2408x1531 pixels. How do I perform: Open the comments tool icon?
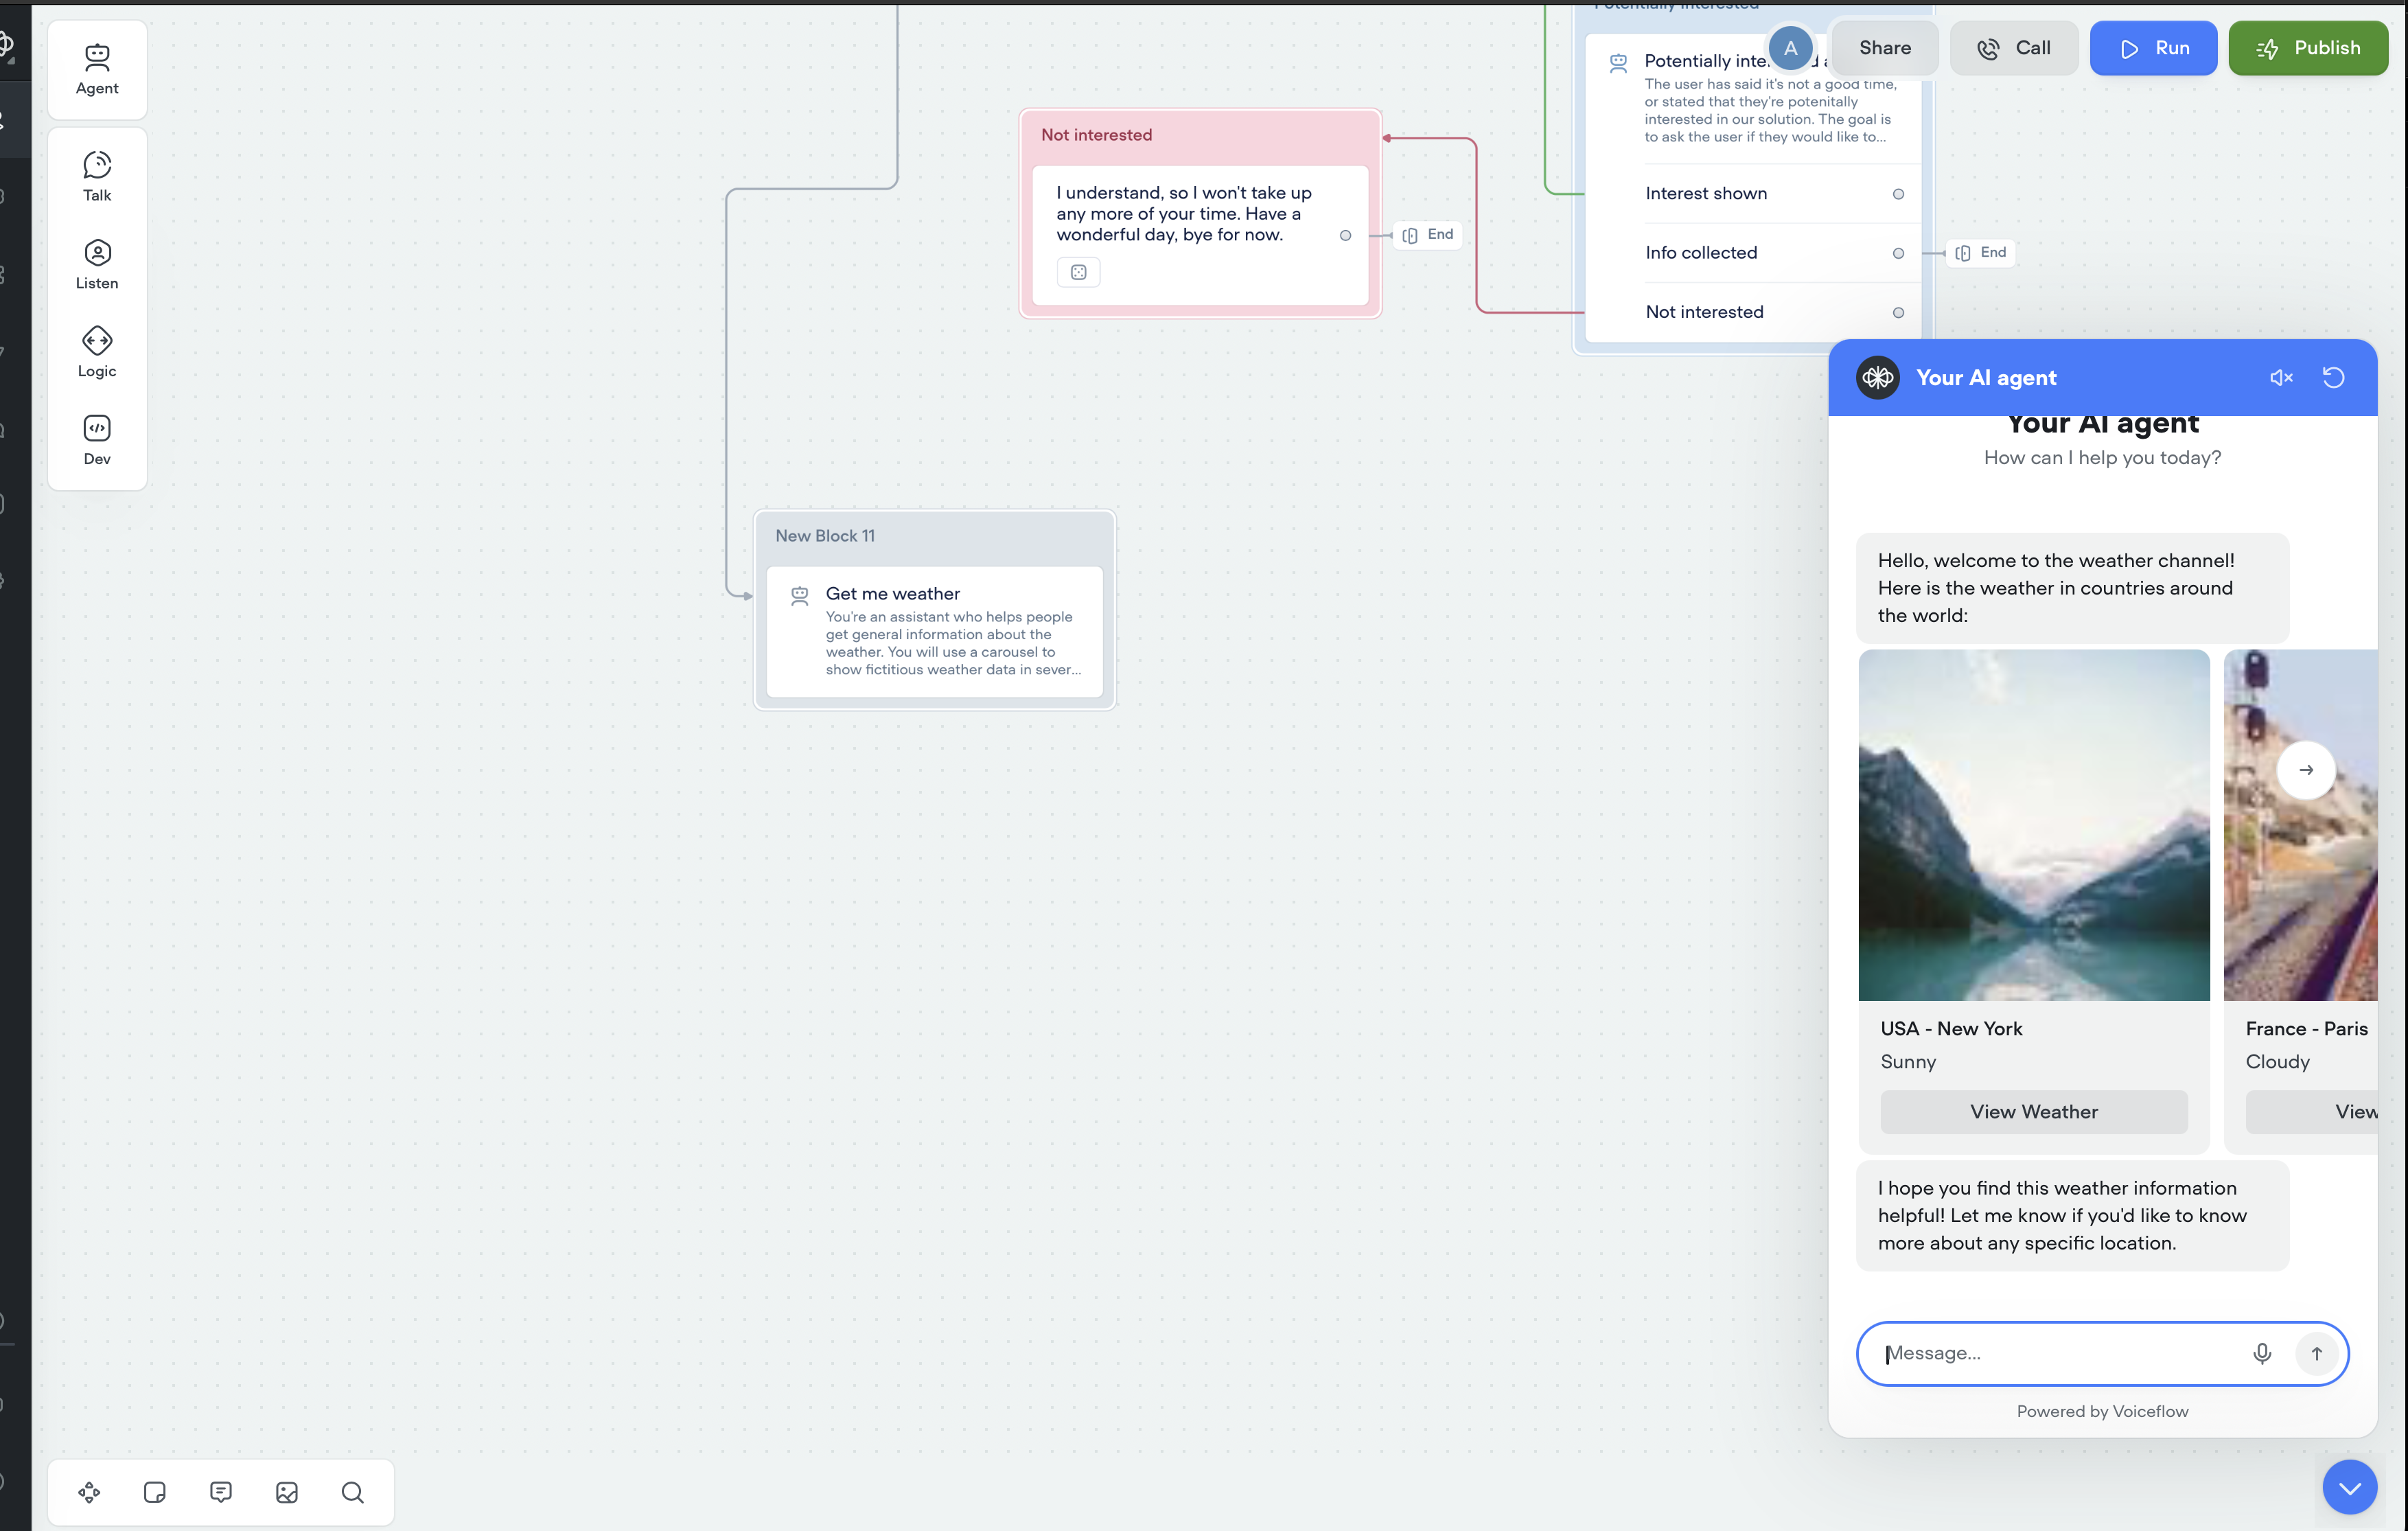pyautogui.click(x=221, y=1492)
